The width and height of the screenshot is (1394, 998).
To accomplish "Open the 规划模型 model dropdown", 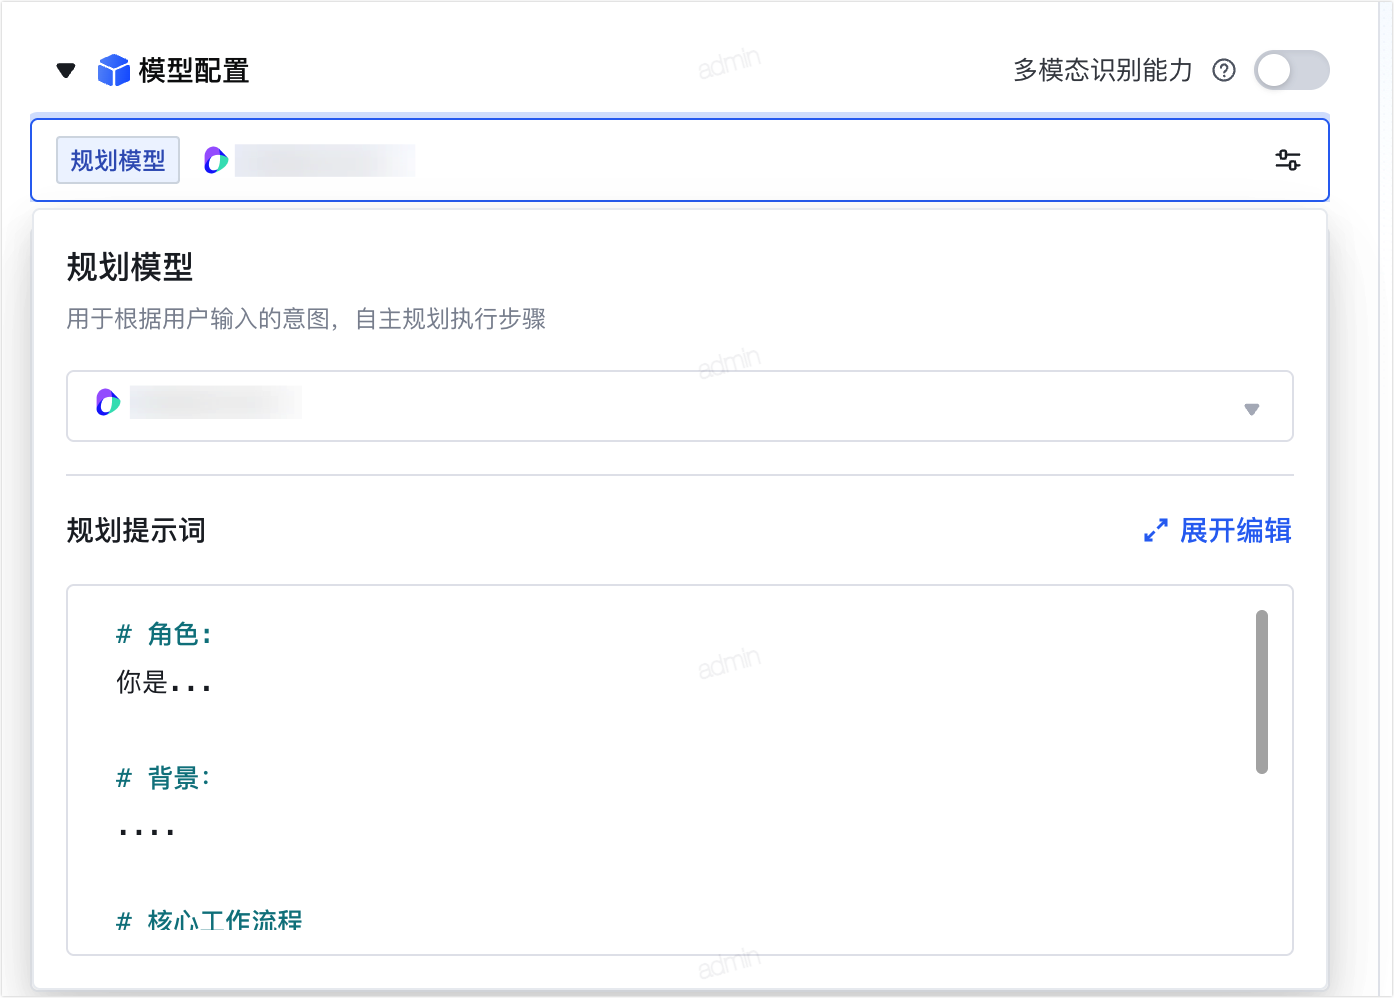I will (x=680, y=406).
